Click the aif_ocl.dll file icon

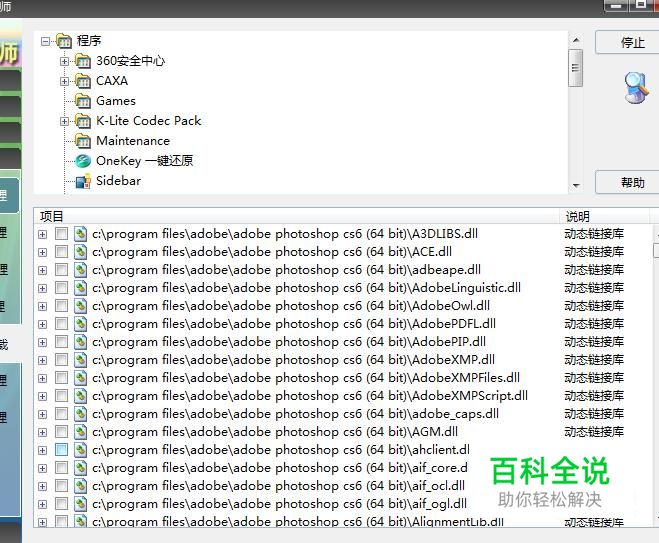(80, 486)
